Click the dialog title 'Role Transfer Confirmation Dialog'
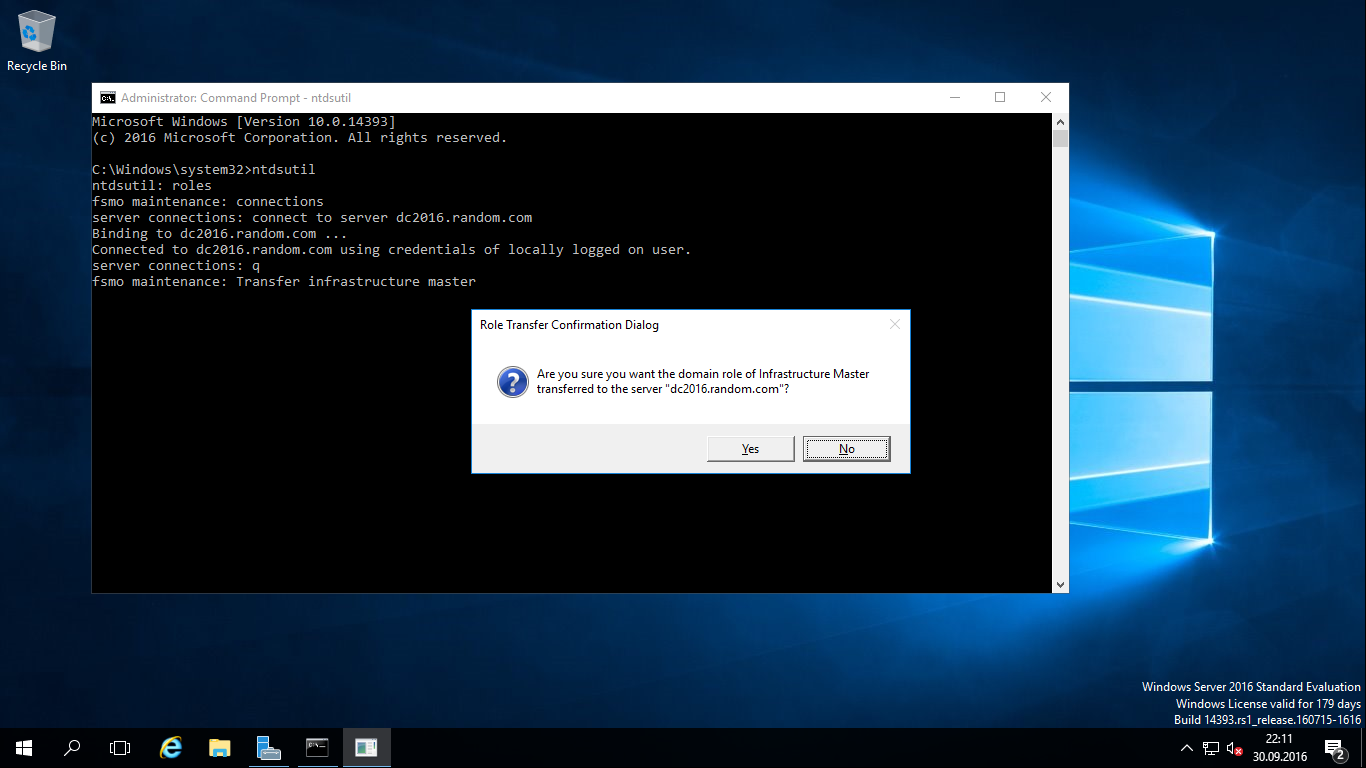1366x768 pixels. (569, 325)
